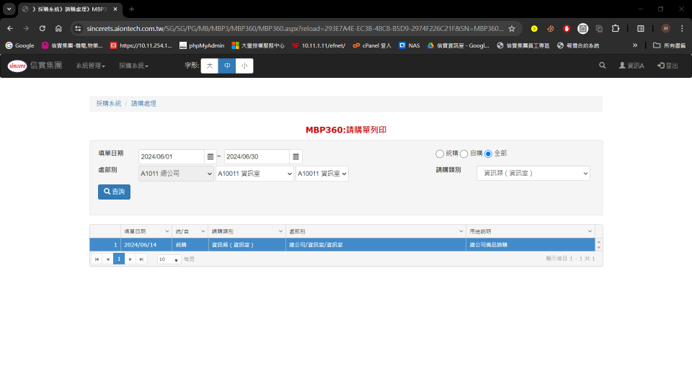Set font size to 大
692x371 pixels.
point(210,66)
